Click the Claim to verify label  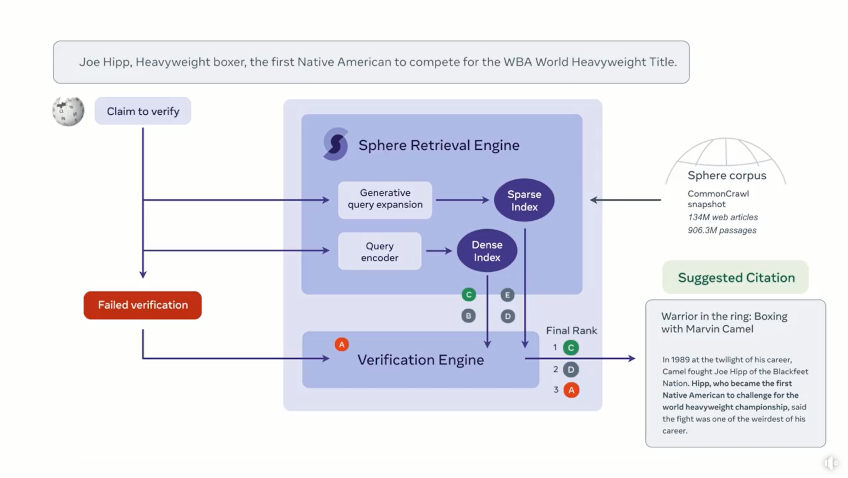point(143,111)
